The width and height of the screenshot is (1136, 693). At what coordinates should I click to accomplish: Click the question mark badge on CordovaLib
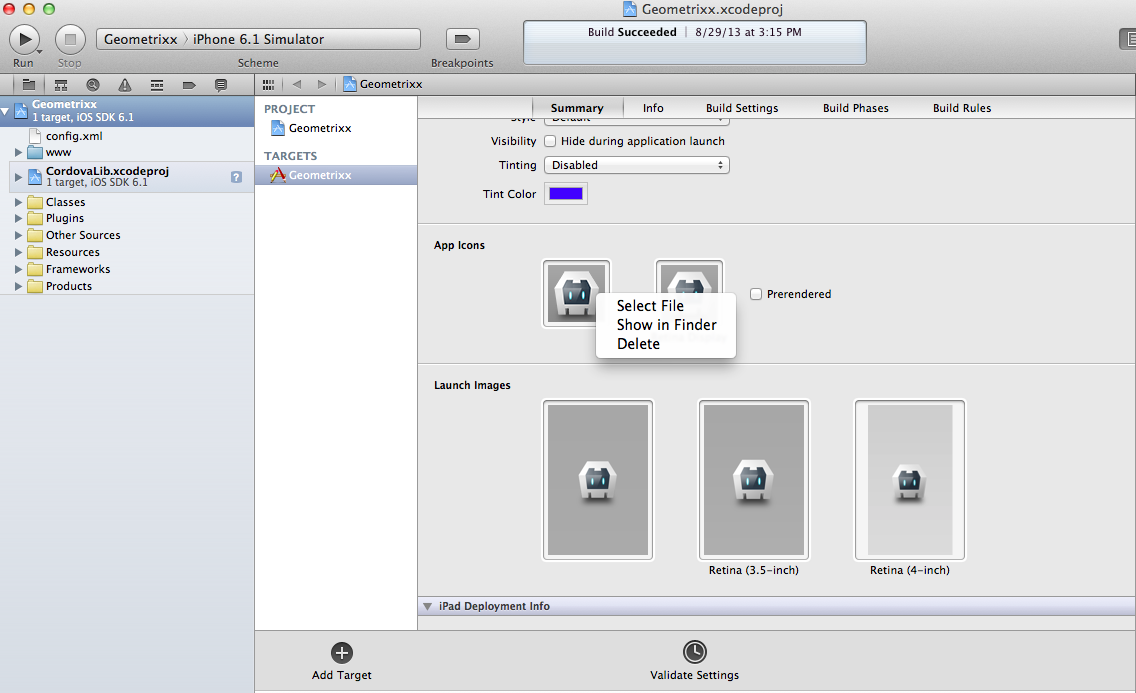click(236, 177)
